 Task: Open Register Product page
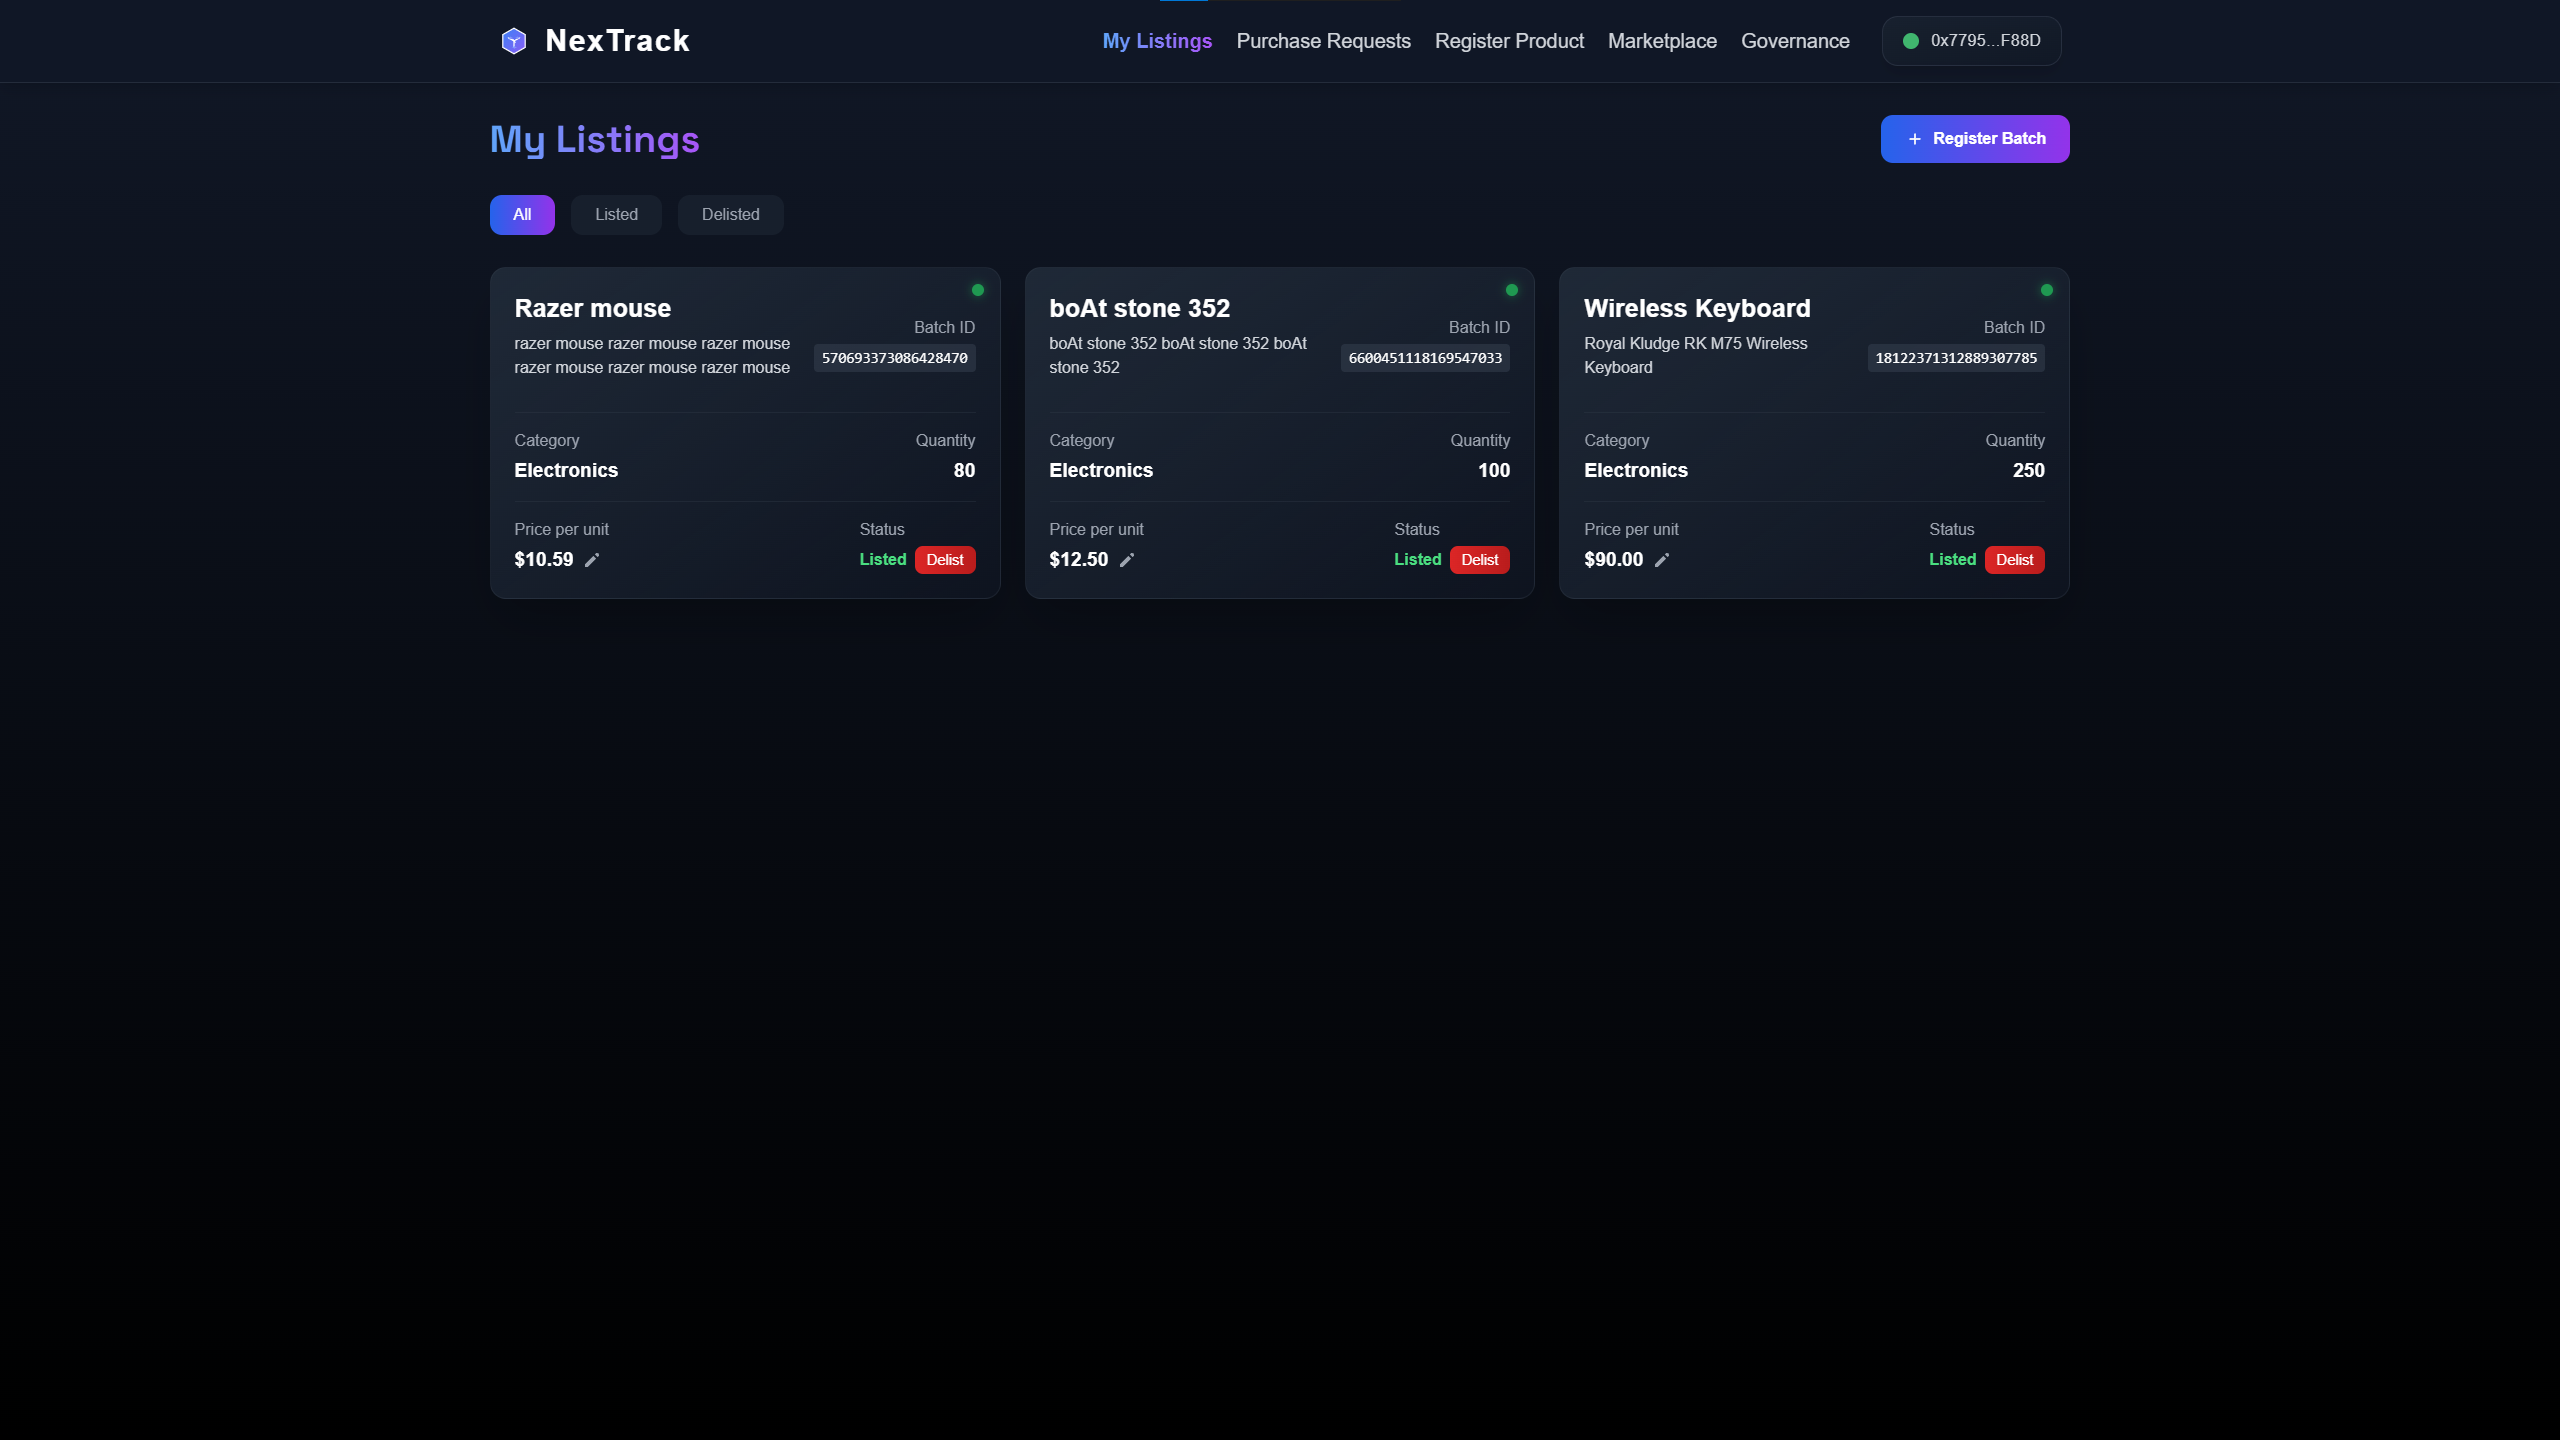[x=1509, y=41]
